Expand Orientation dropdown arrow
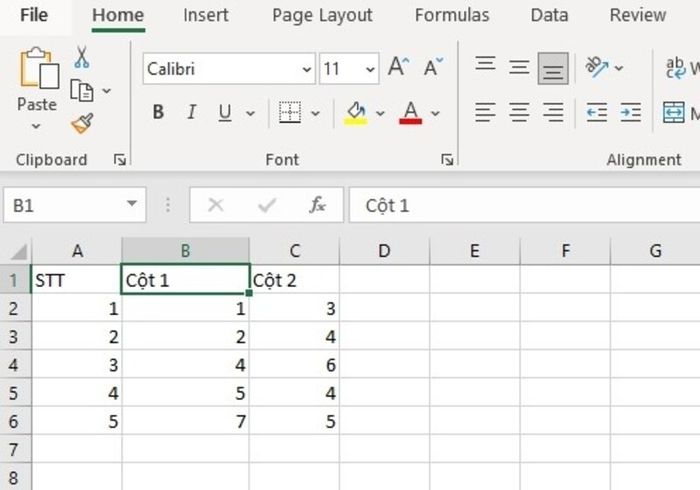 [x=619, y=68]
